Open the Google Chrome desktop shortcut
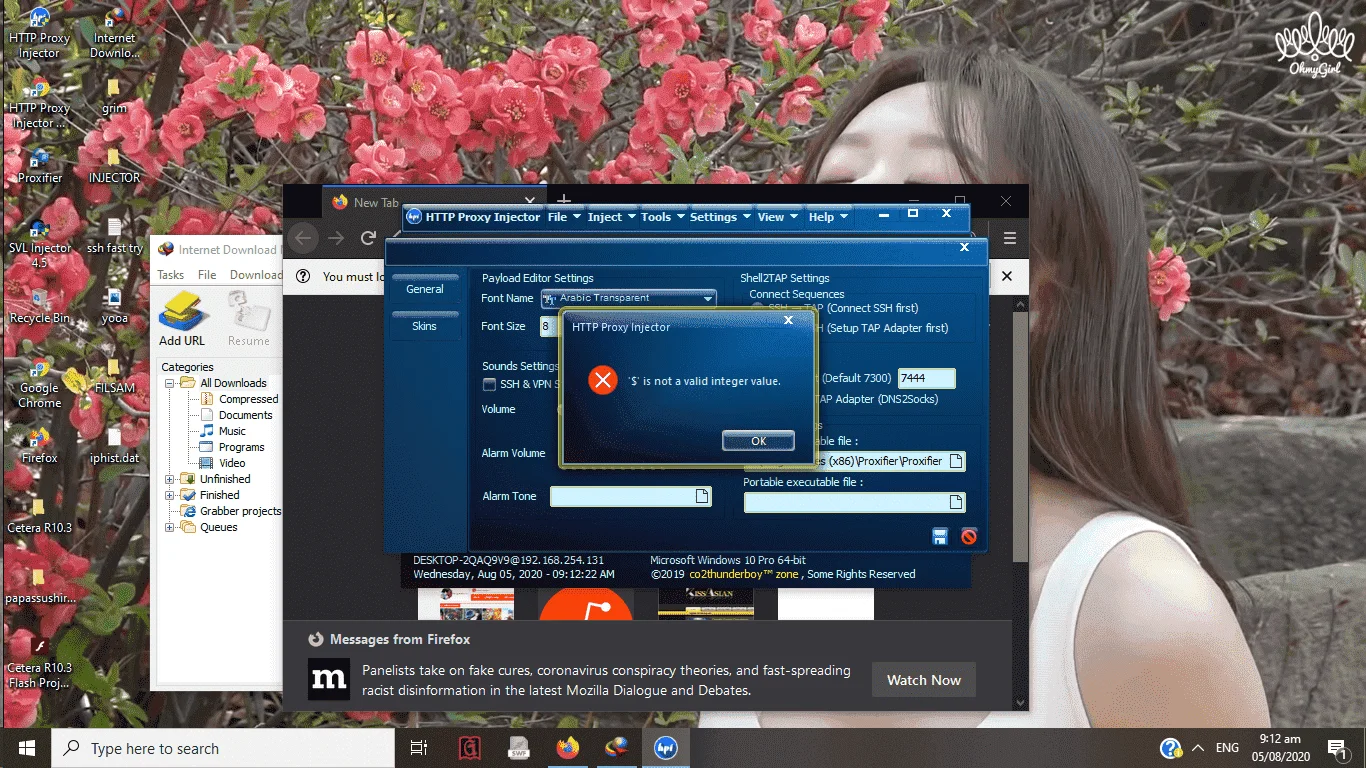The height and width of the screenshot is (768, 1366). 40,382
